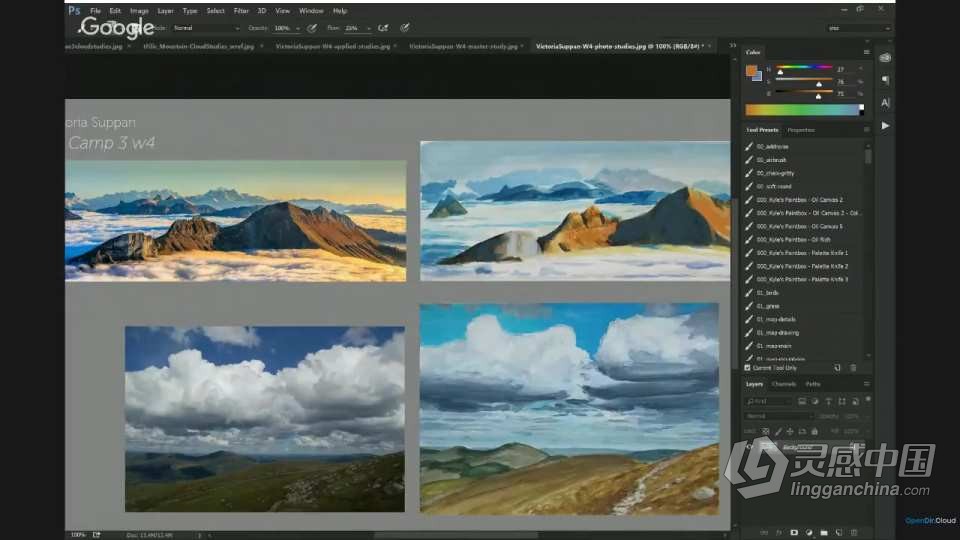Viewport: 960px width, 540px height.
Task: Open the layer blend mode dropdown
Action: point(779,416)
